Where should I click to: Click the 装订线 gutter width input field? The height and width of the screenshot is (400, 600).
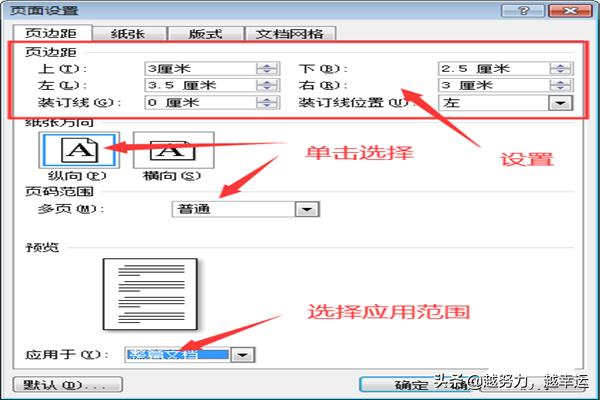coord(200,103)
